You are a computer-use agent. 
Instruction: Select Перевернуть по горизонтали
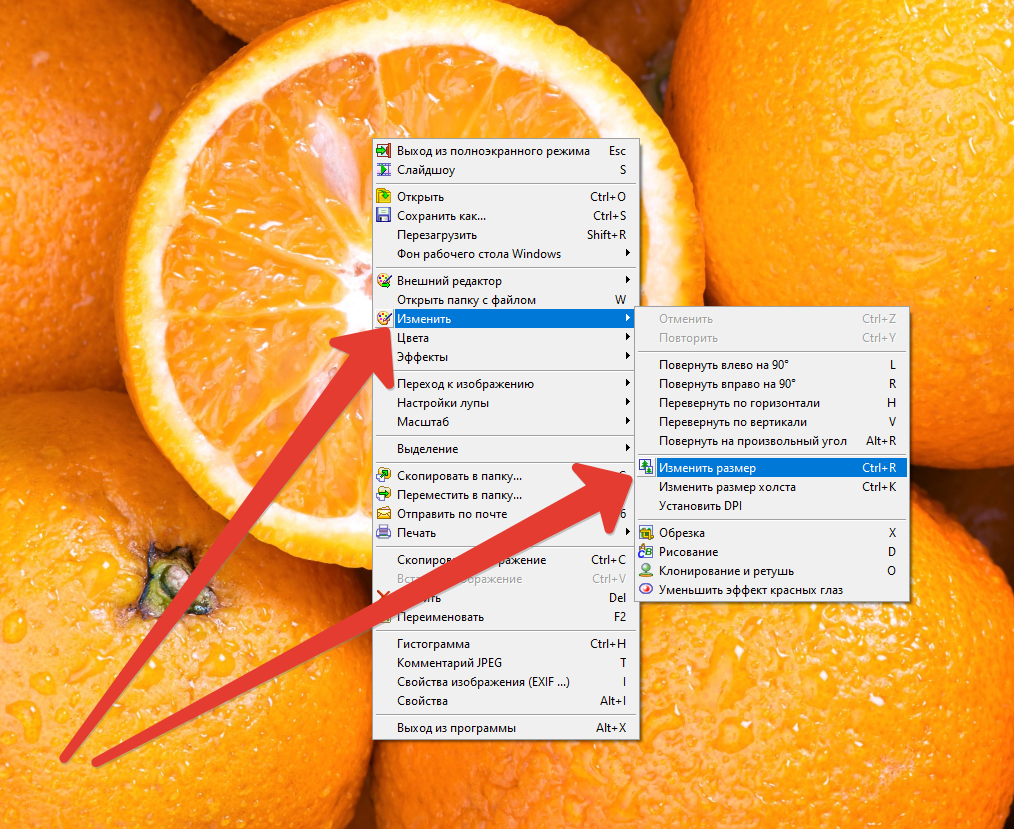point(772,403)
